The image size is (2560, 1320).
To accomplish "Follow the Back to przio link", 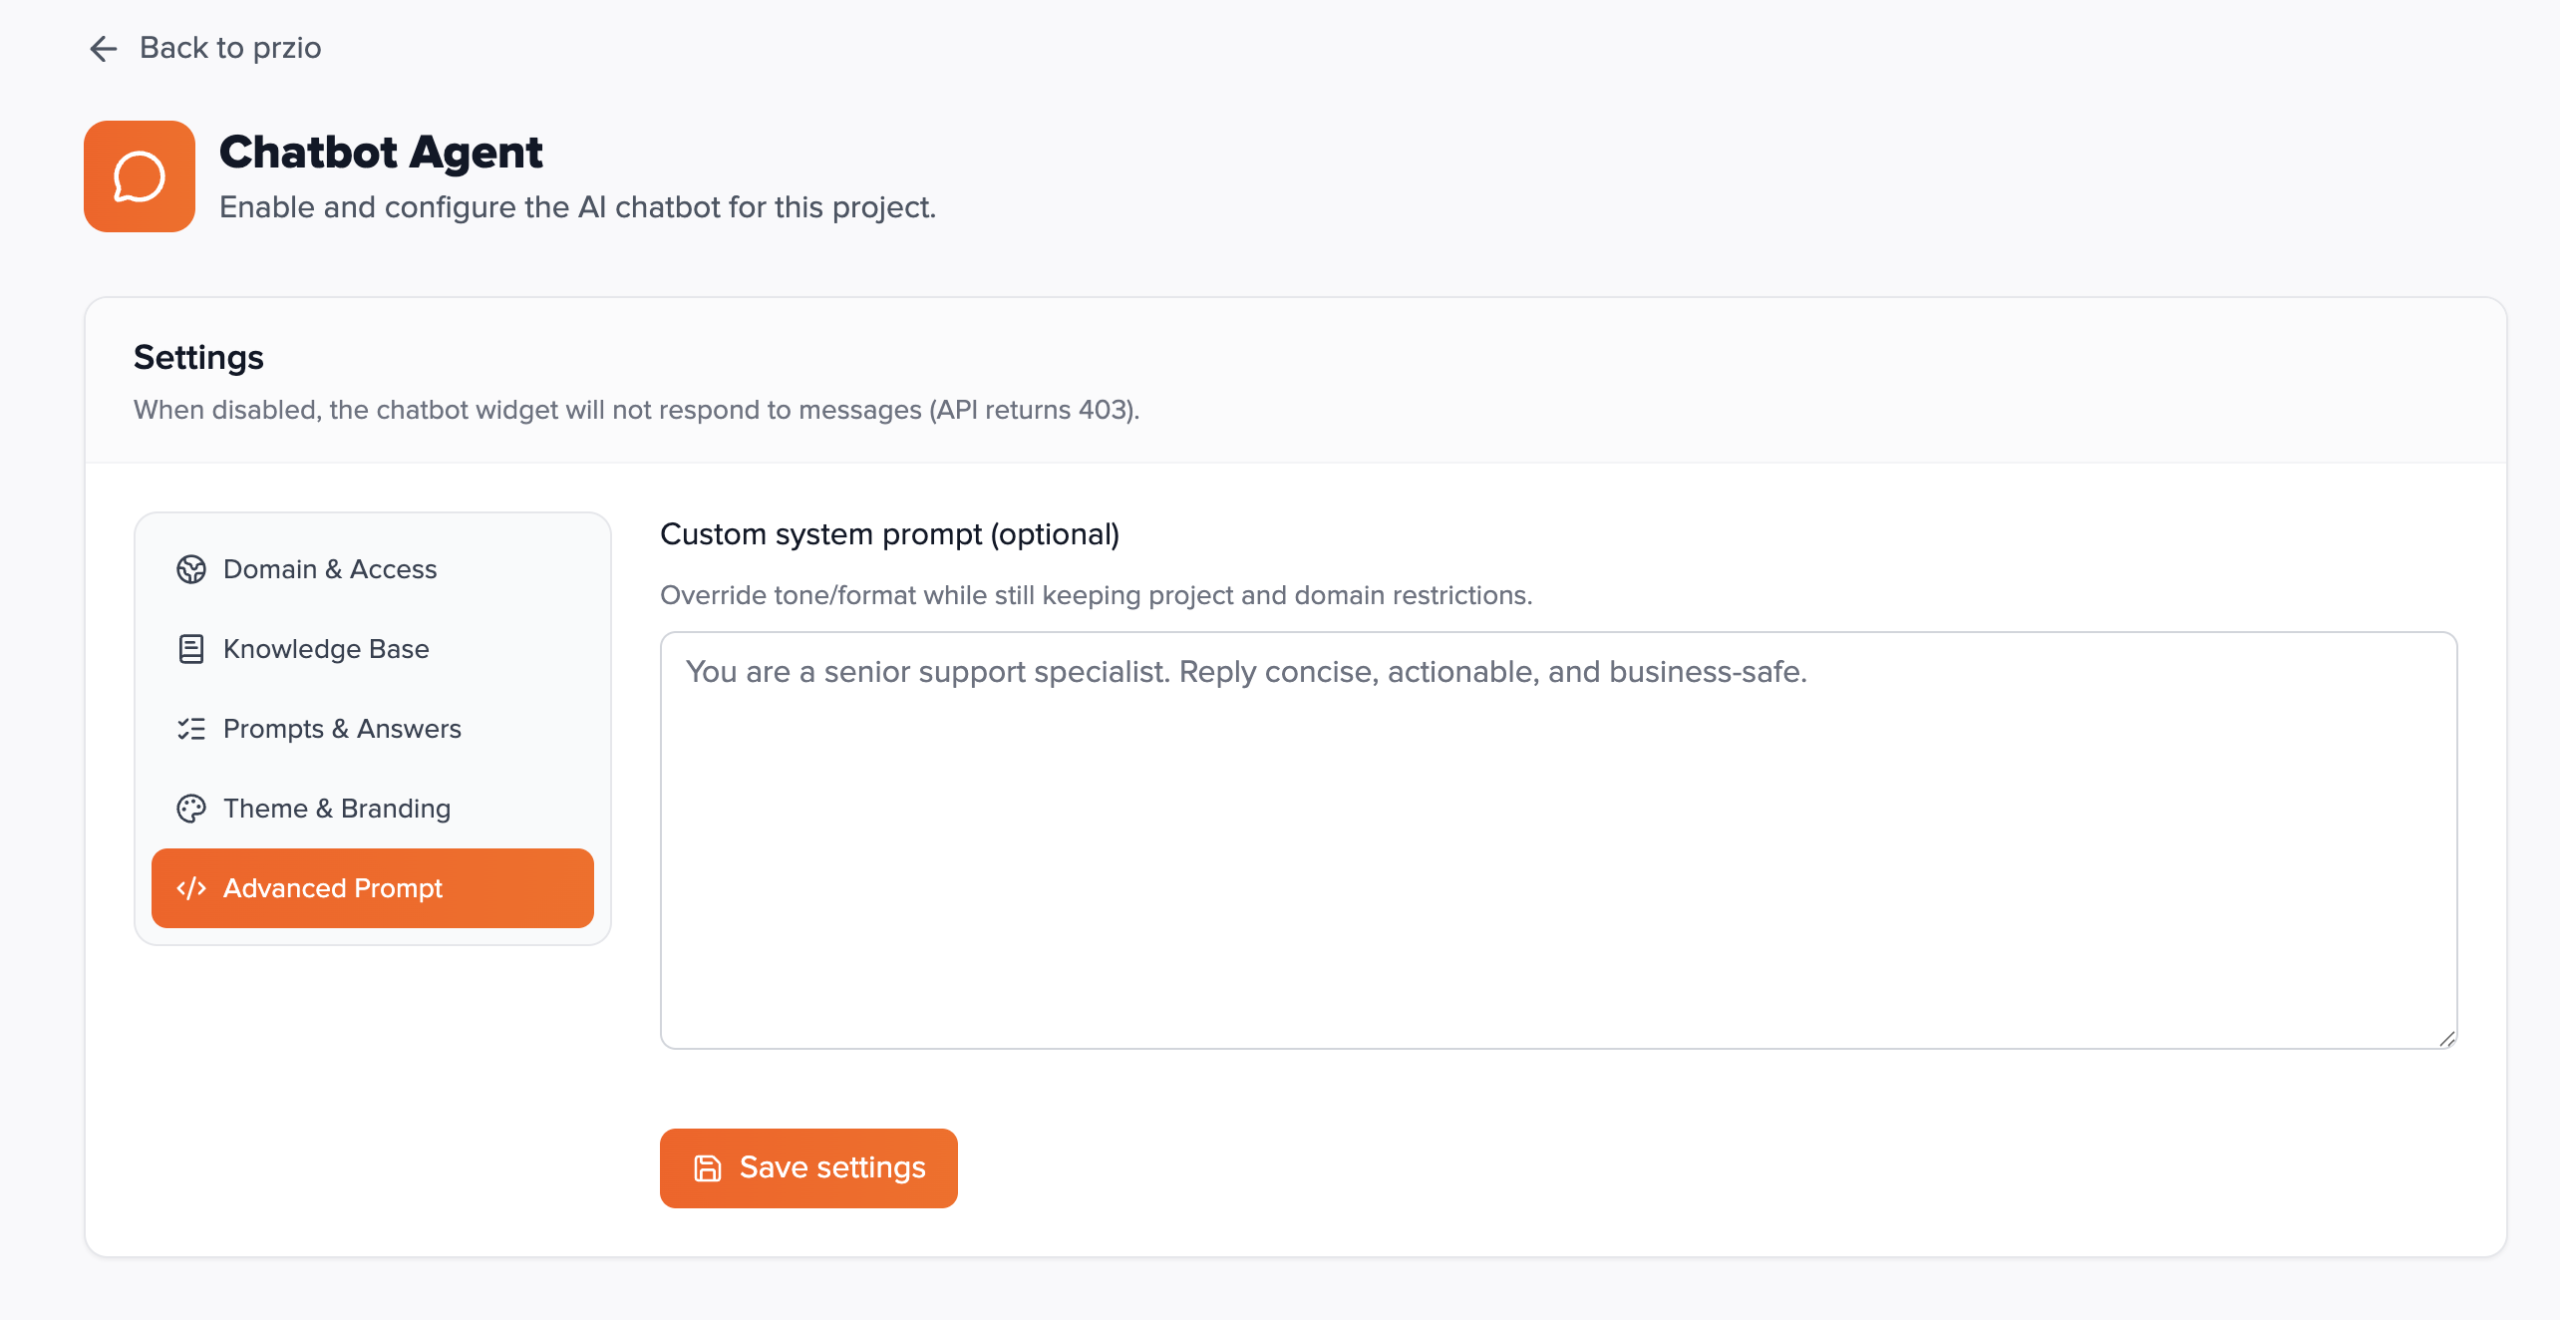I will (230, 48).
